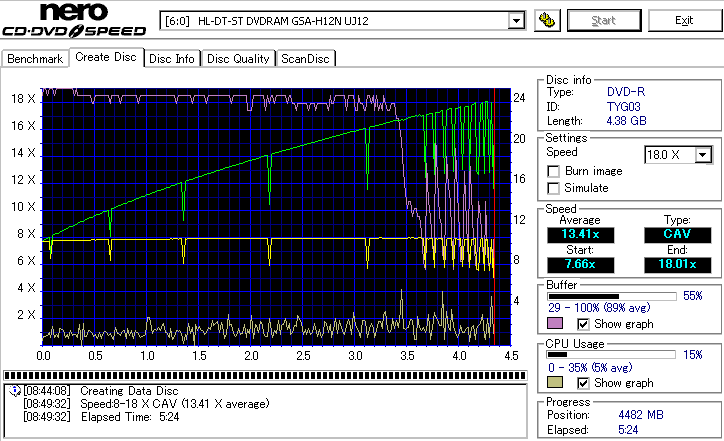The width and height of the screenshot is (724, 441).
Task: Click the Average speed 13.41x readout
Action: click(x=581, y=235)
